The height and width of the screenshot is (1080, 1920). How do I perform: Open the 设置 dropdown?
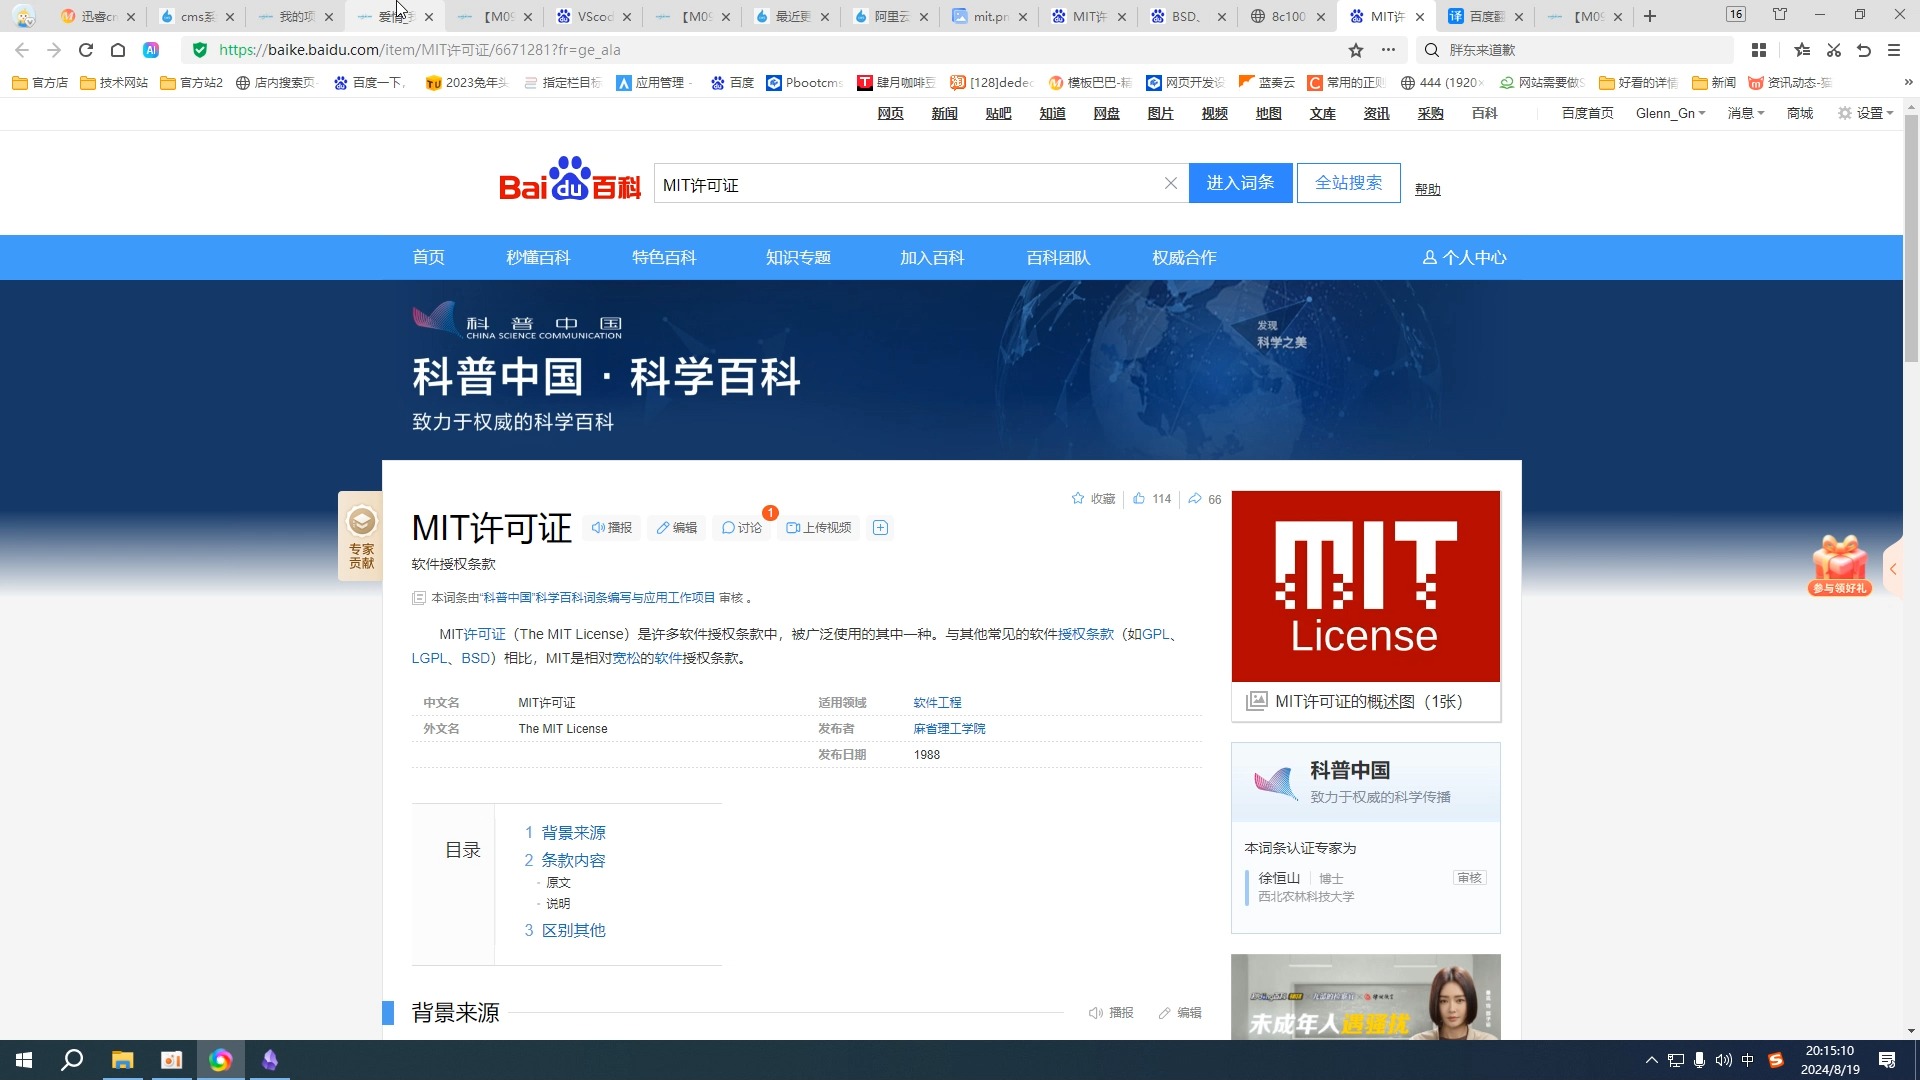[x=1866, y=113]
